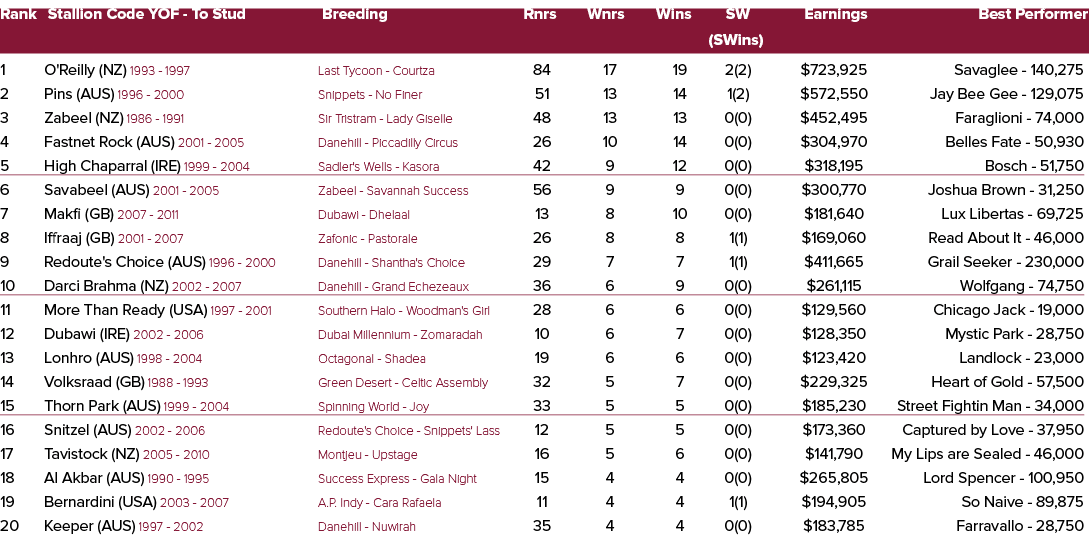The height and width of the screenshot is (555, 1089).
Task: Click breeding Sir Tristram - Lady Giselle
Action: [385, 119]
